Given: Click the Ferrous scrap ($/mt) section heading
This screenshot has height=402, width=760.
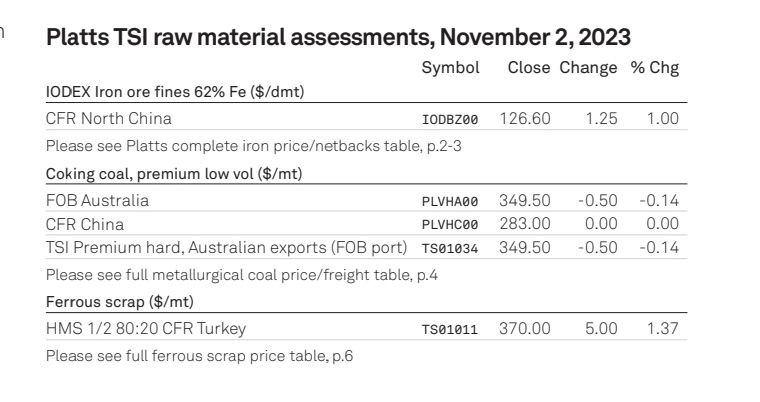Looking at the screenshot, I should pos(120,302).
